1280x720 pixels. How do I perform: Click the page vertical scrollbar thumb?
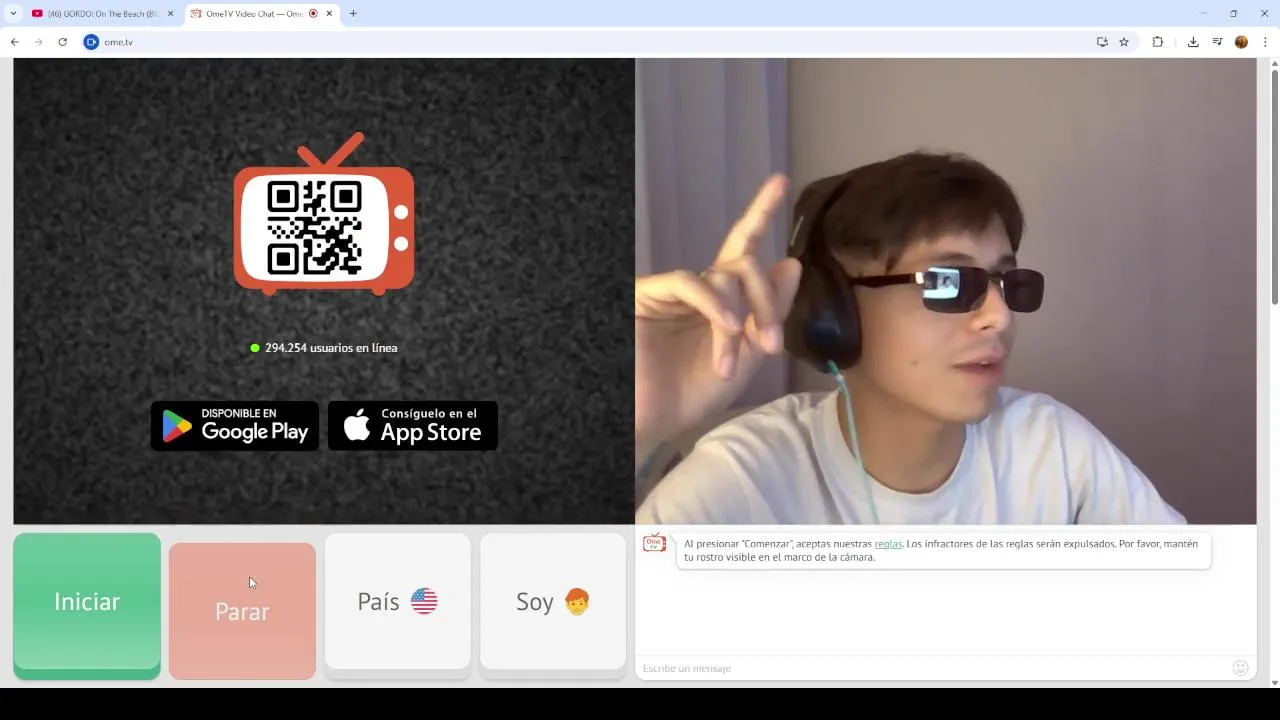tap(1274, 187)
